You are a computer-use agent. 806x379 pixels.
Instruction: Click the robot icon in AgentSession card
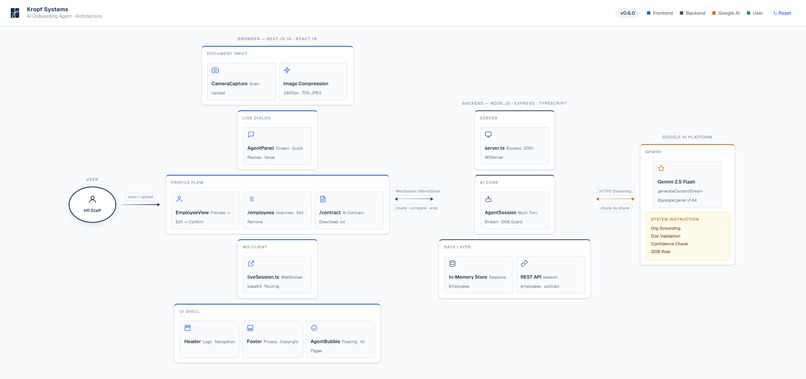coord(488,199)
